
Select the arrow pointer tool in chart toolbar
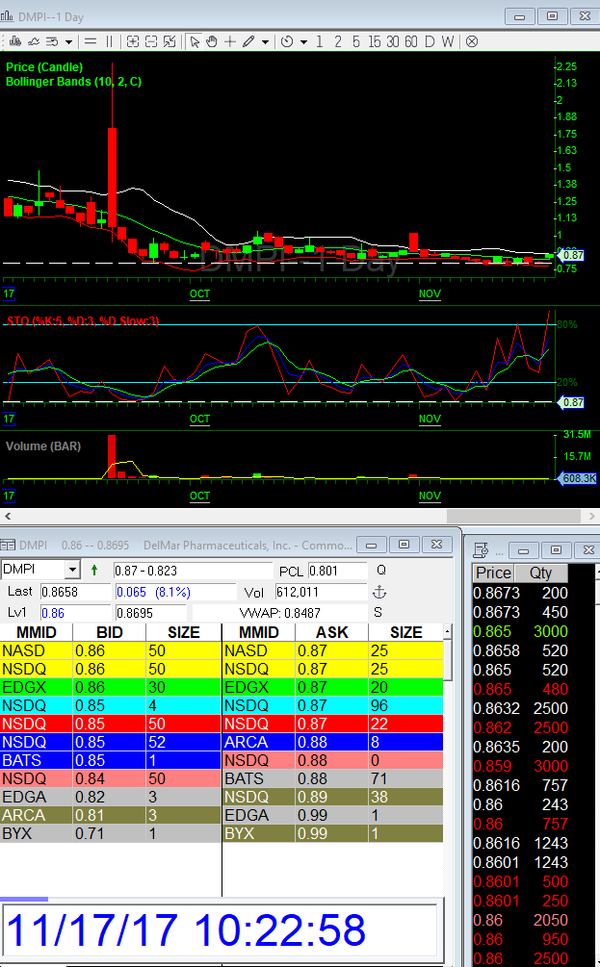coord(195,41)
